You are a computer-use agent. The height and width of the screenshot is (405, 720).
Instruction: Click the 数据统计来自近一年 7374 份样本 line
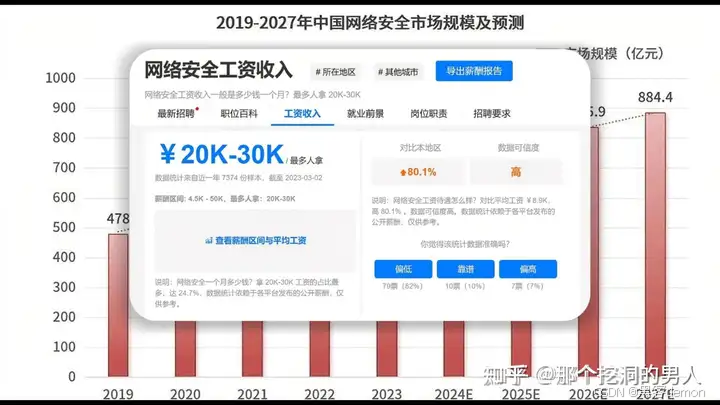click(x=238, y=178)
